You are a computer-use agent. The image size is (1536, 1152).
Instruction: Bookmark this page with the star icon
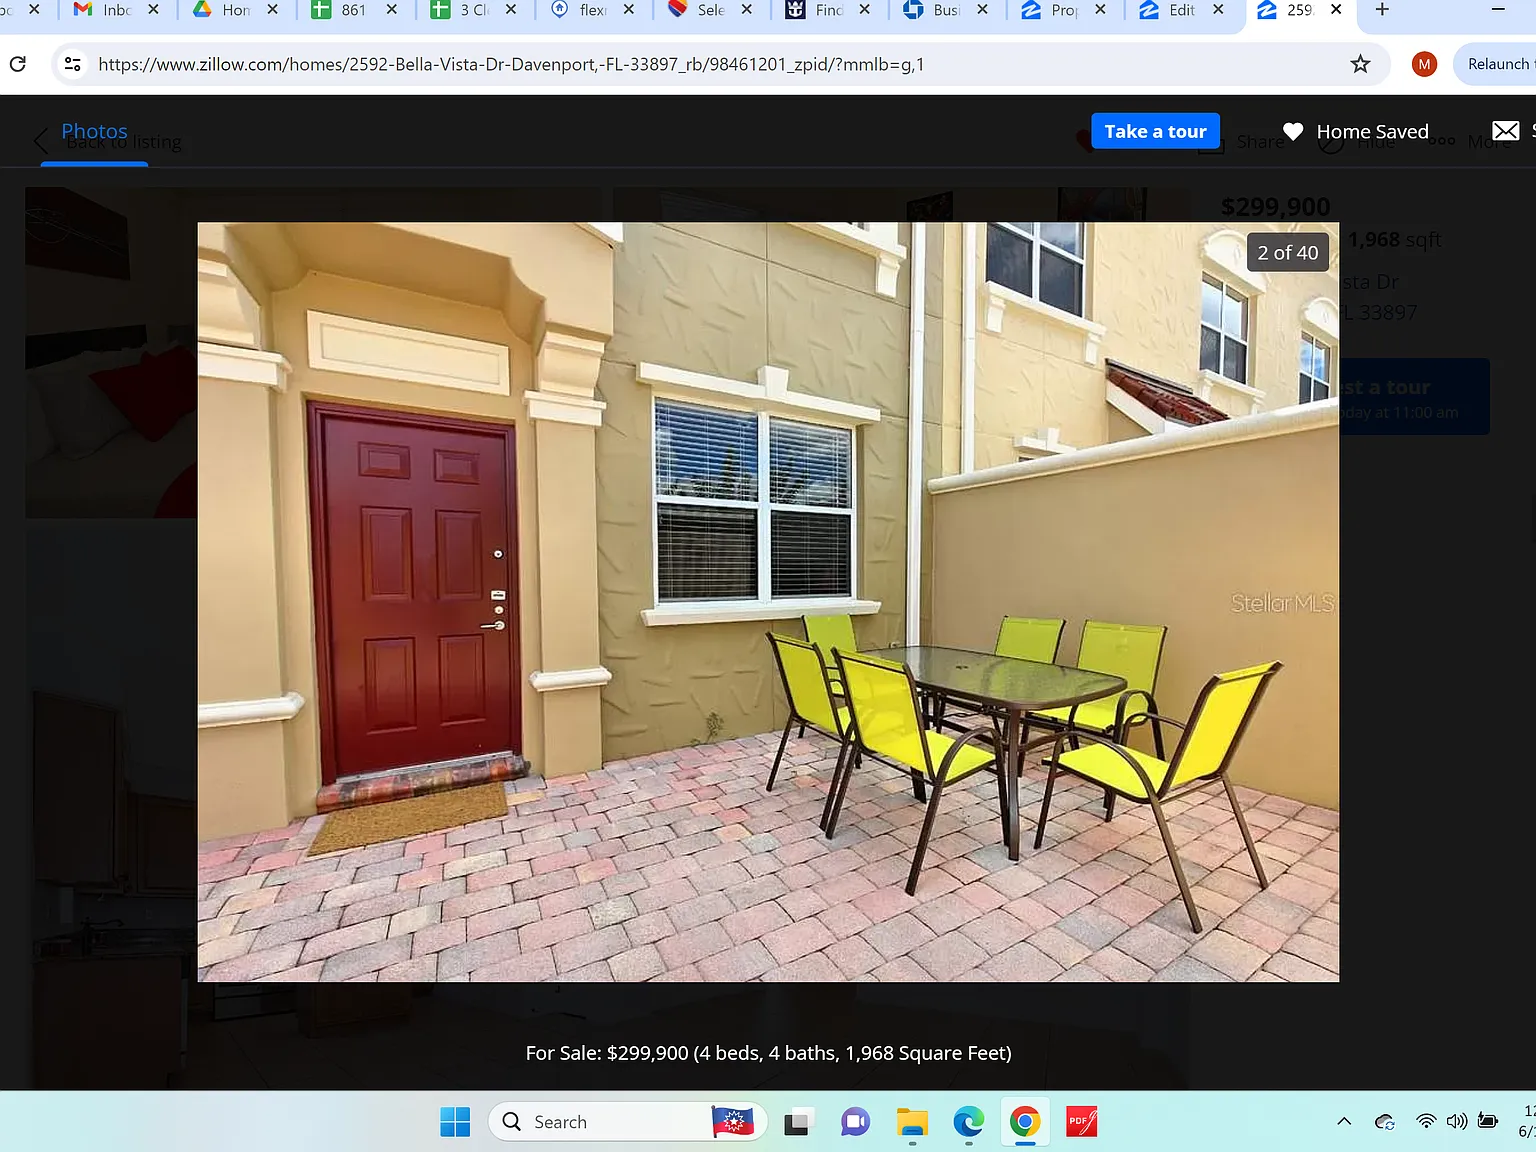pyautogui.click(x=1360, y=64)
